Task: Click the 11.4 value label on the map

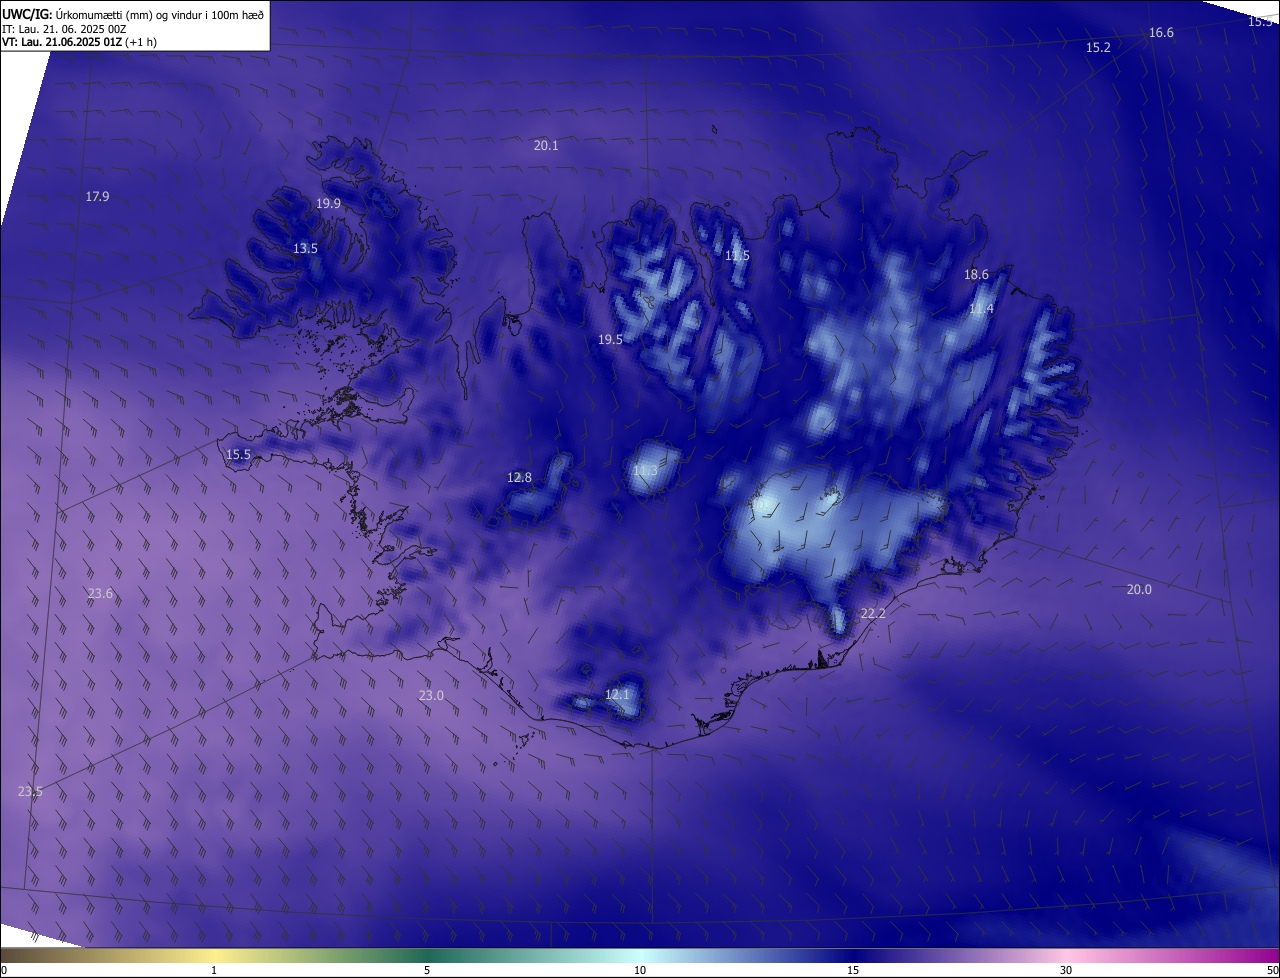Action: coord(981,309)
